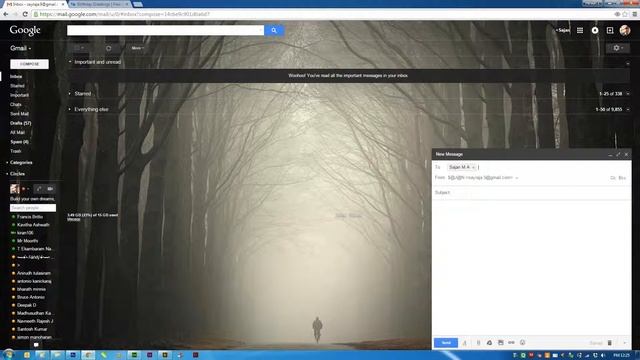Collapse the Everything else section
The height and width of the screenshot is (360, 640).
click(x=70, y=109)
